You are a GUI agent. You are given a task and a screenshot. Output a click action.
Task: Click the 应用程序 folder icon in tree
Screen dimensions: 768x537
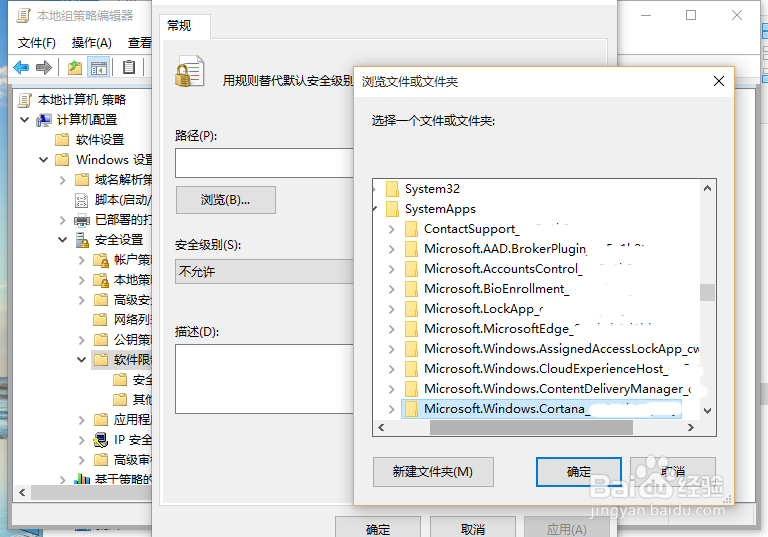pyautogui.click(x=100, y=419)
